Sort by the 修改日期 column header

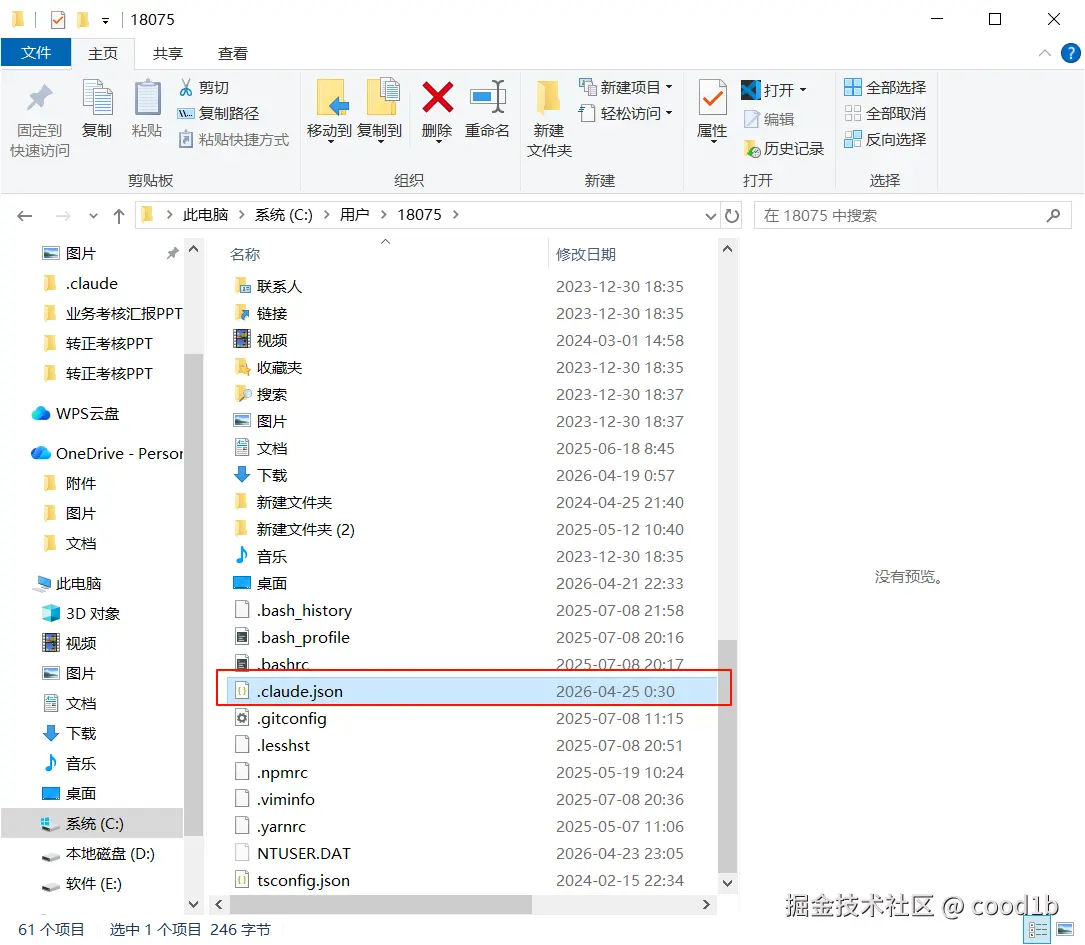(x=585, y=255)
